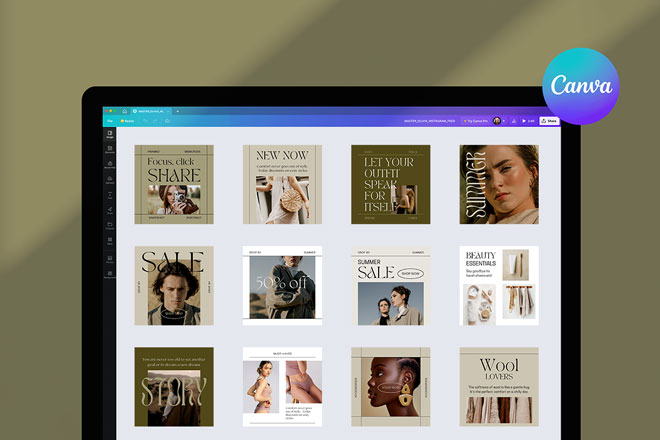Open the user avatar account menu
The width and height of the screenshot is (660, 440).
tap(497, 121)
